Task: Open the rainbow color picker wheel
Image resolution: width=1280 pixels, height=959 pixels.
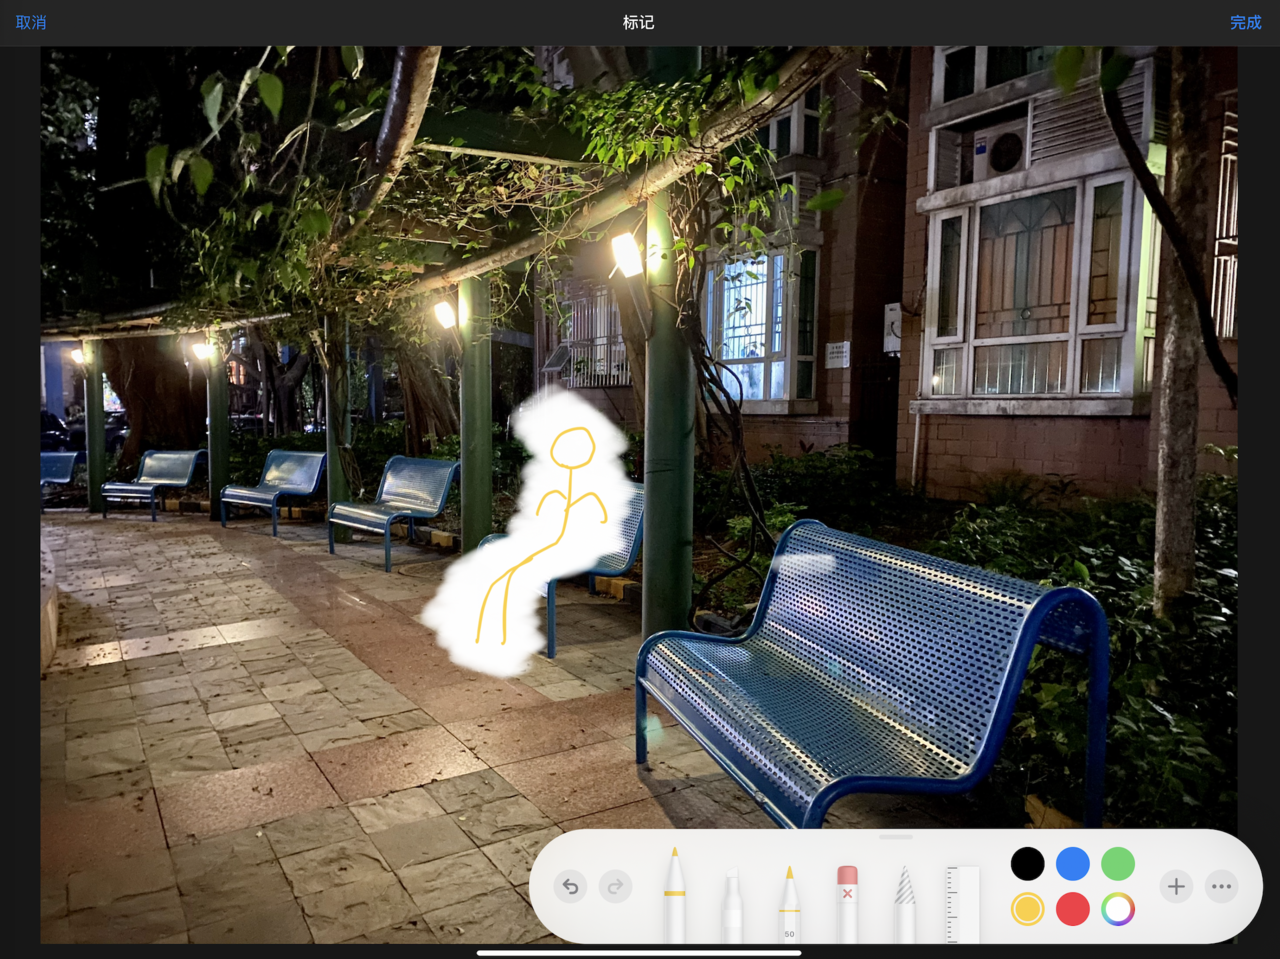Action: pyautogui.click(x=1118, y=909)
